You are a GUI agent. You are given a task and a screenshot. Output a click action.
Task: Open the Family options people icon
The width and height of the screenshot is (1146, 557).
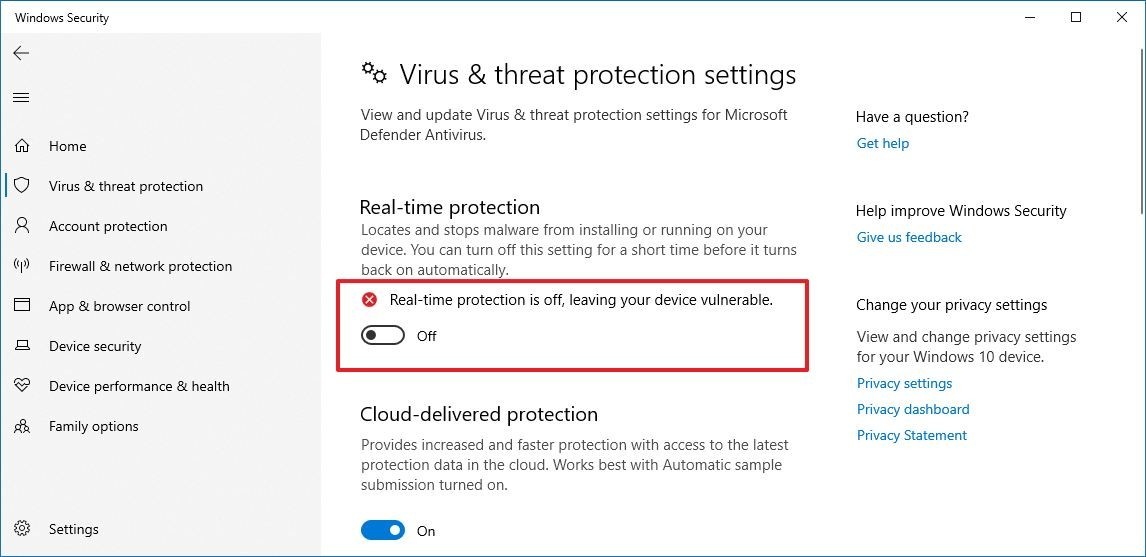22,425
